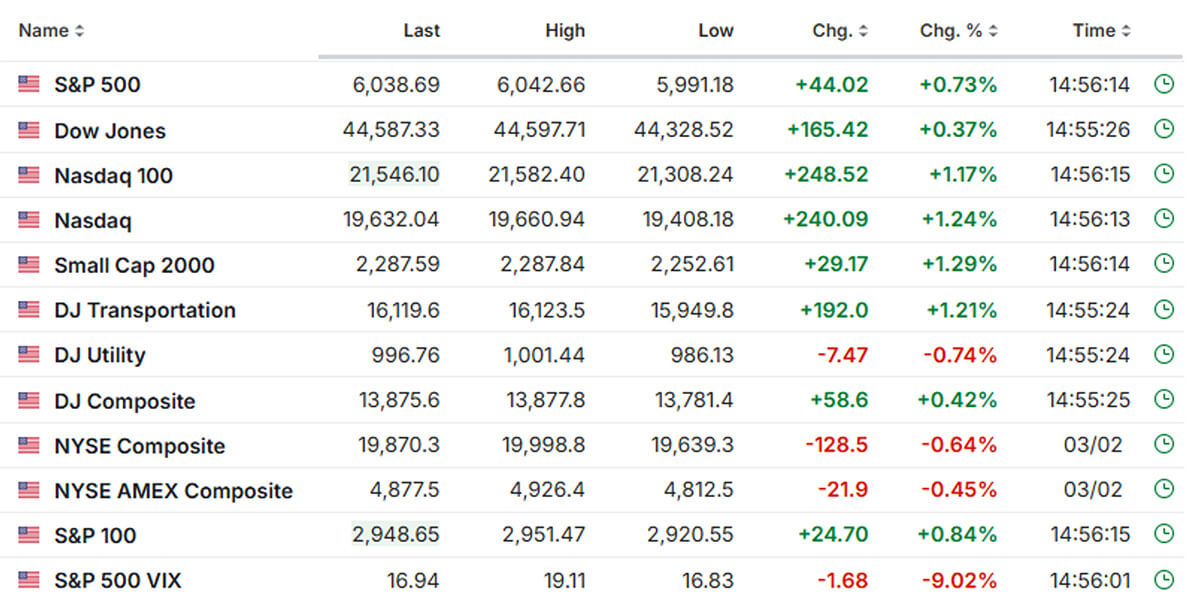Sort the table by Name column
Screen dimensions: 1200x614
[51, 31]
